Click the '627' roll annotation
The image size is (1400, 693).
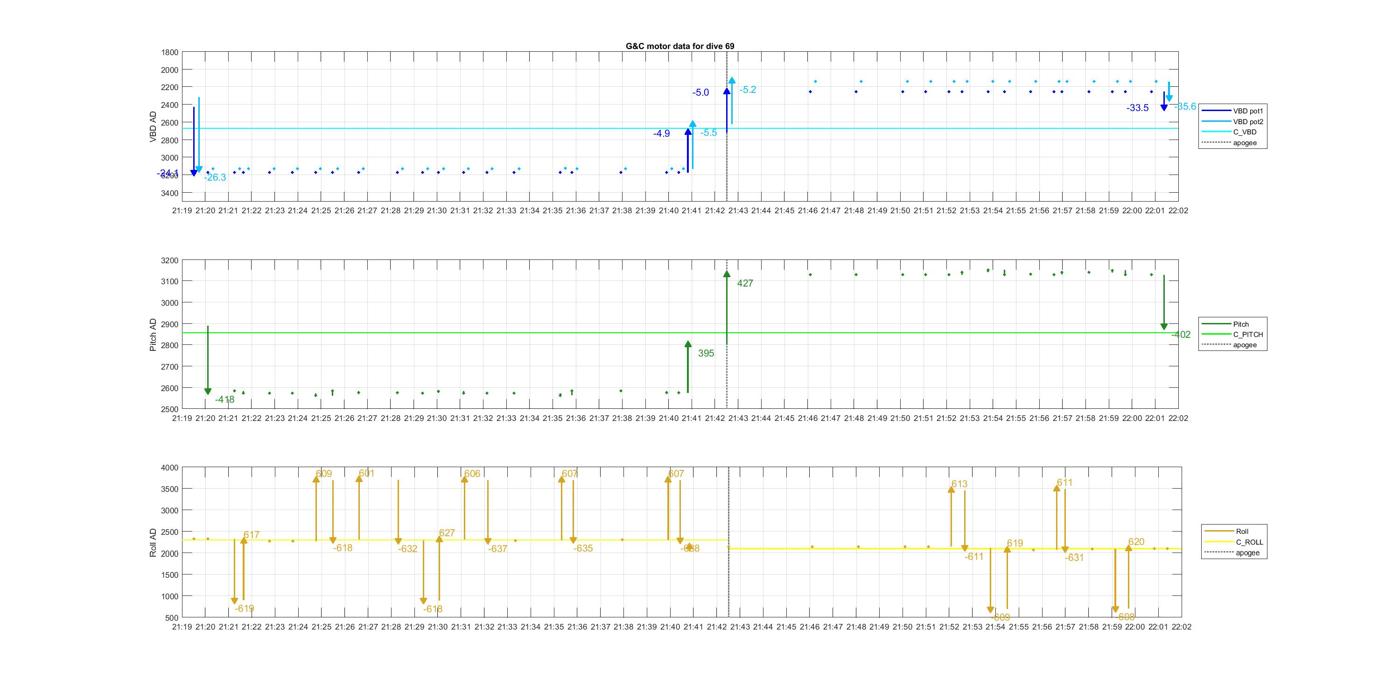(x=446, y=533)
